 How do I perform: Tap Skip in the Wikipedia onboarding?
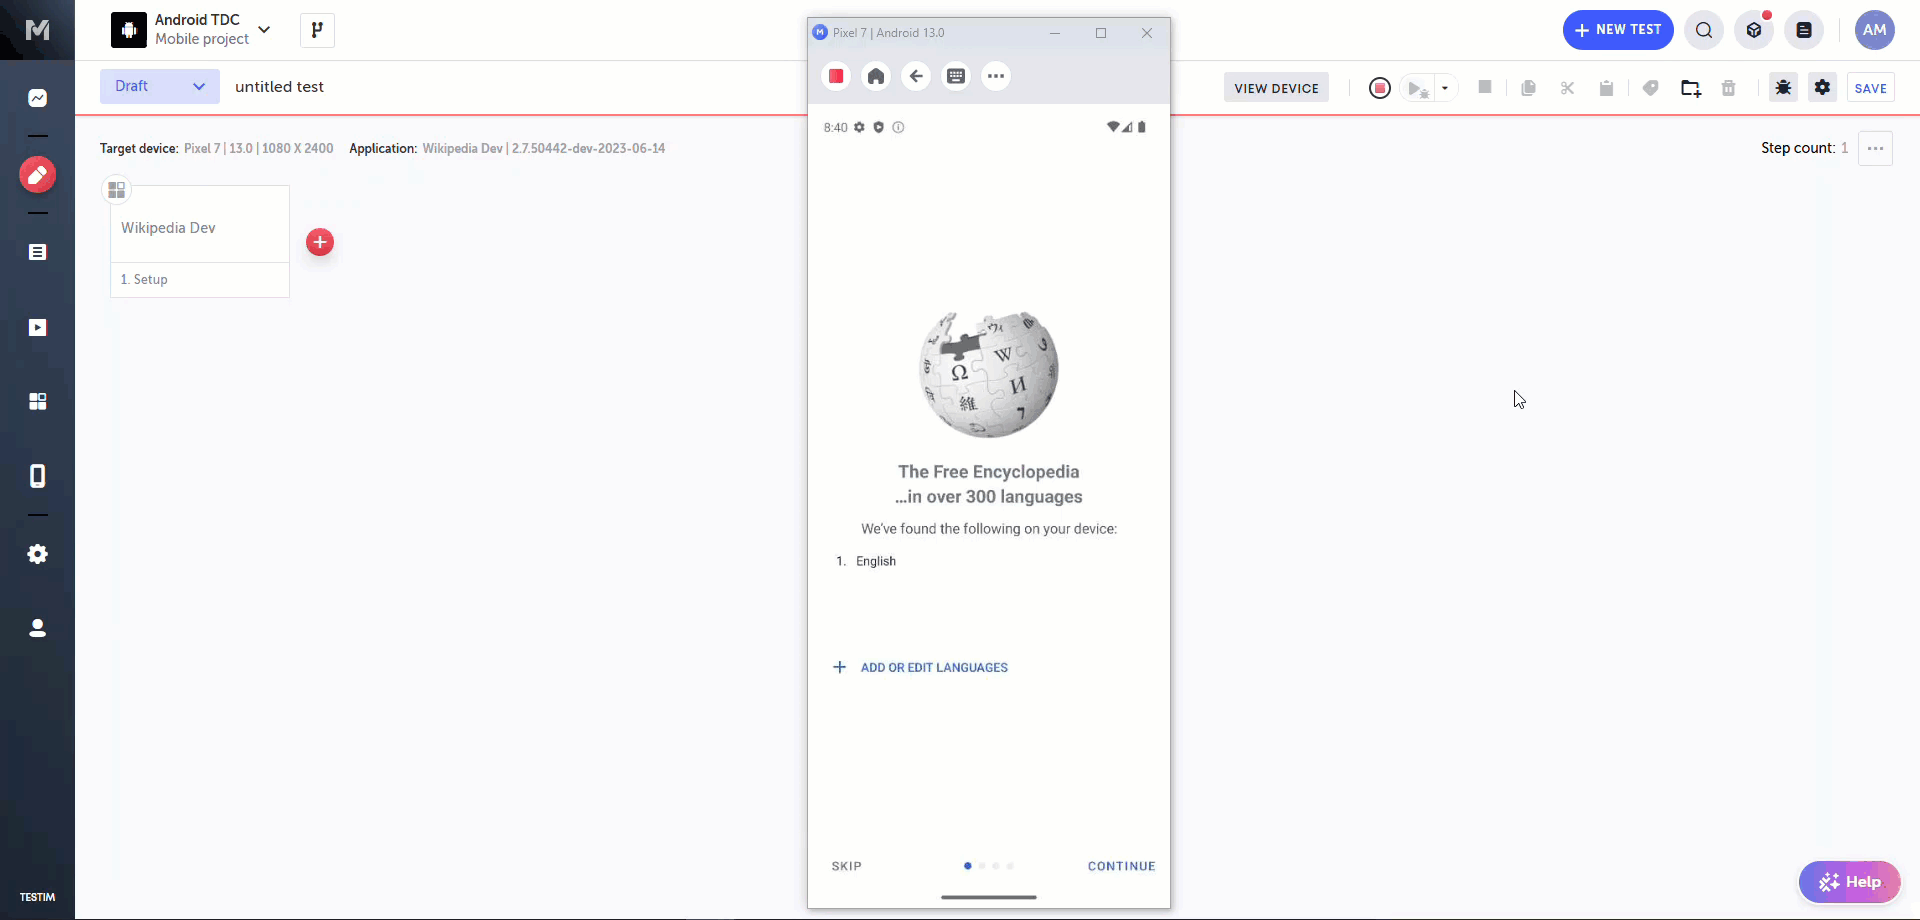pos(846,866)
